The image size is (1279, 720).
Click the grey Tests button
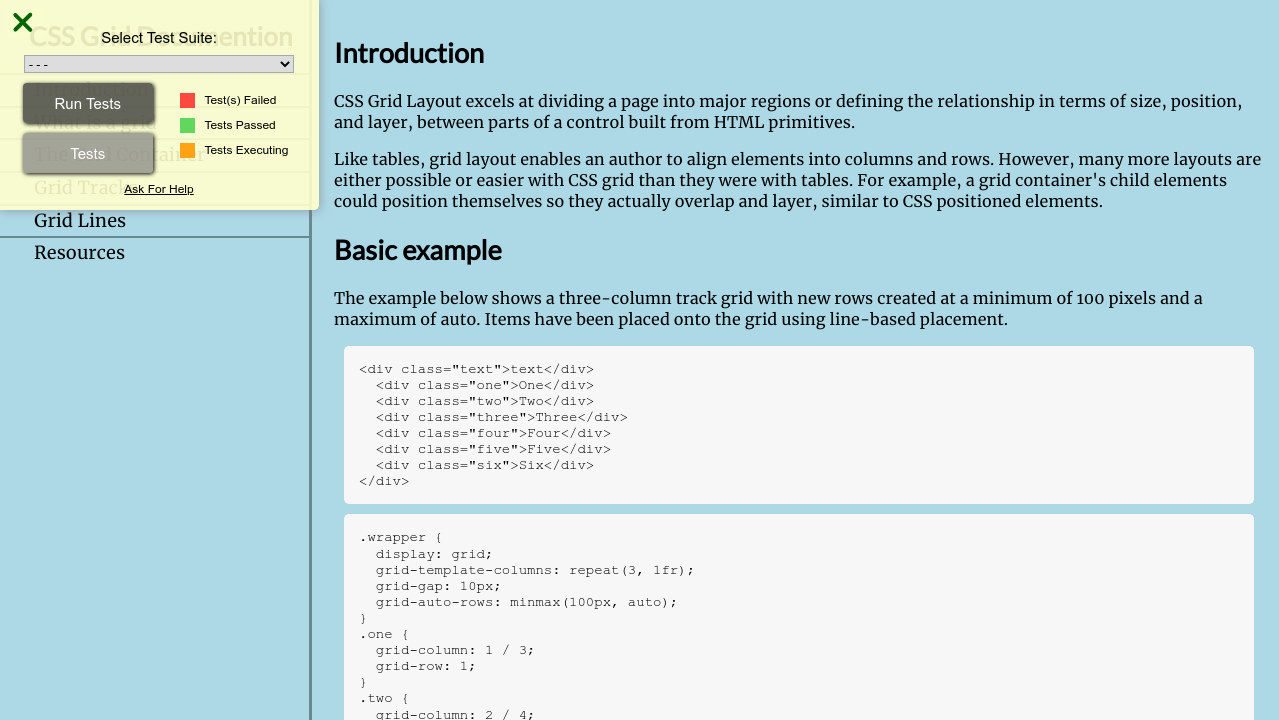point(88,153)
